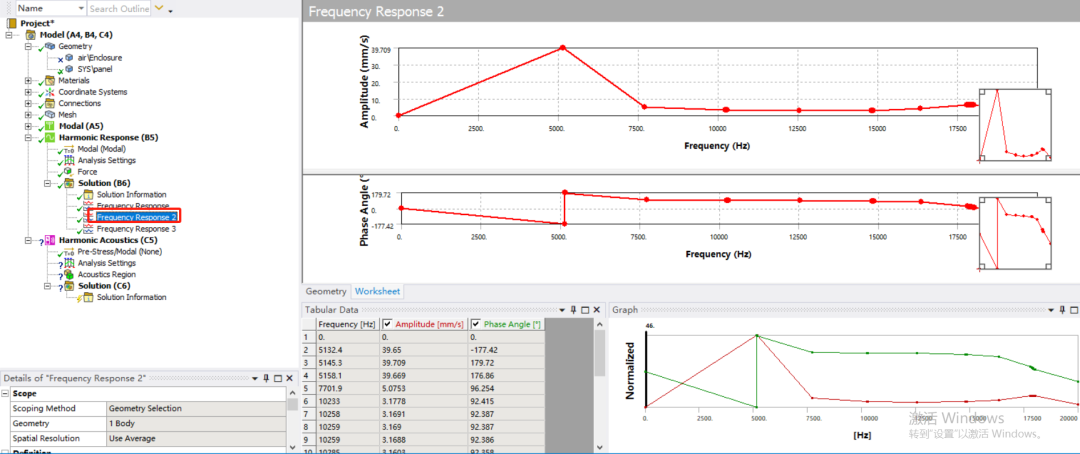Viewport: 1080px width, 454px height.
Task: Switch to the Geometry tab
Action: (x=326, y=291)
